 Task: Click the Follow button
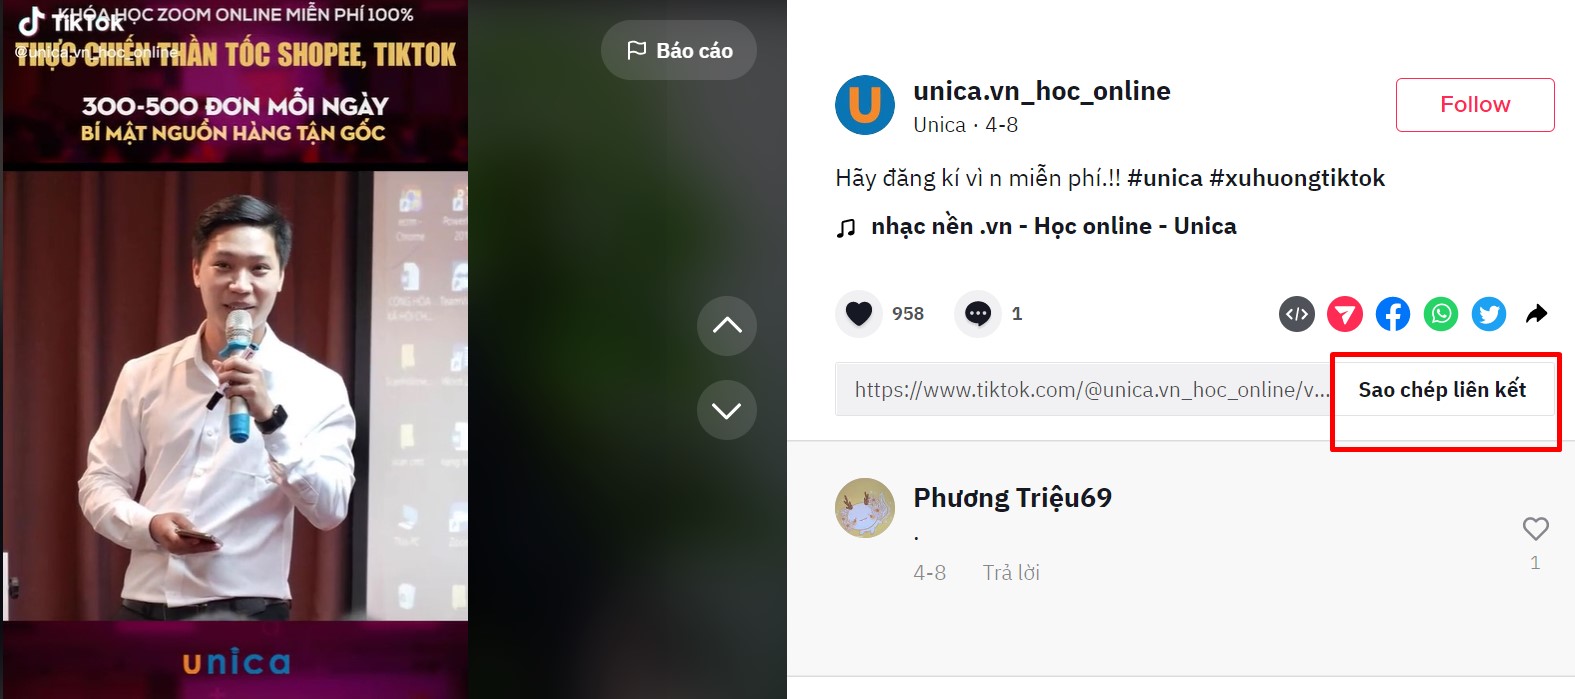pyautogui.click(x=1475, y=105)
